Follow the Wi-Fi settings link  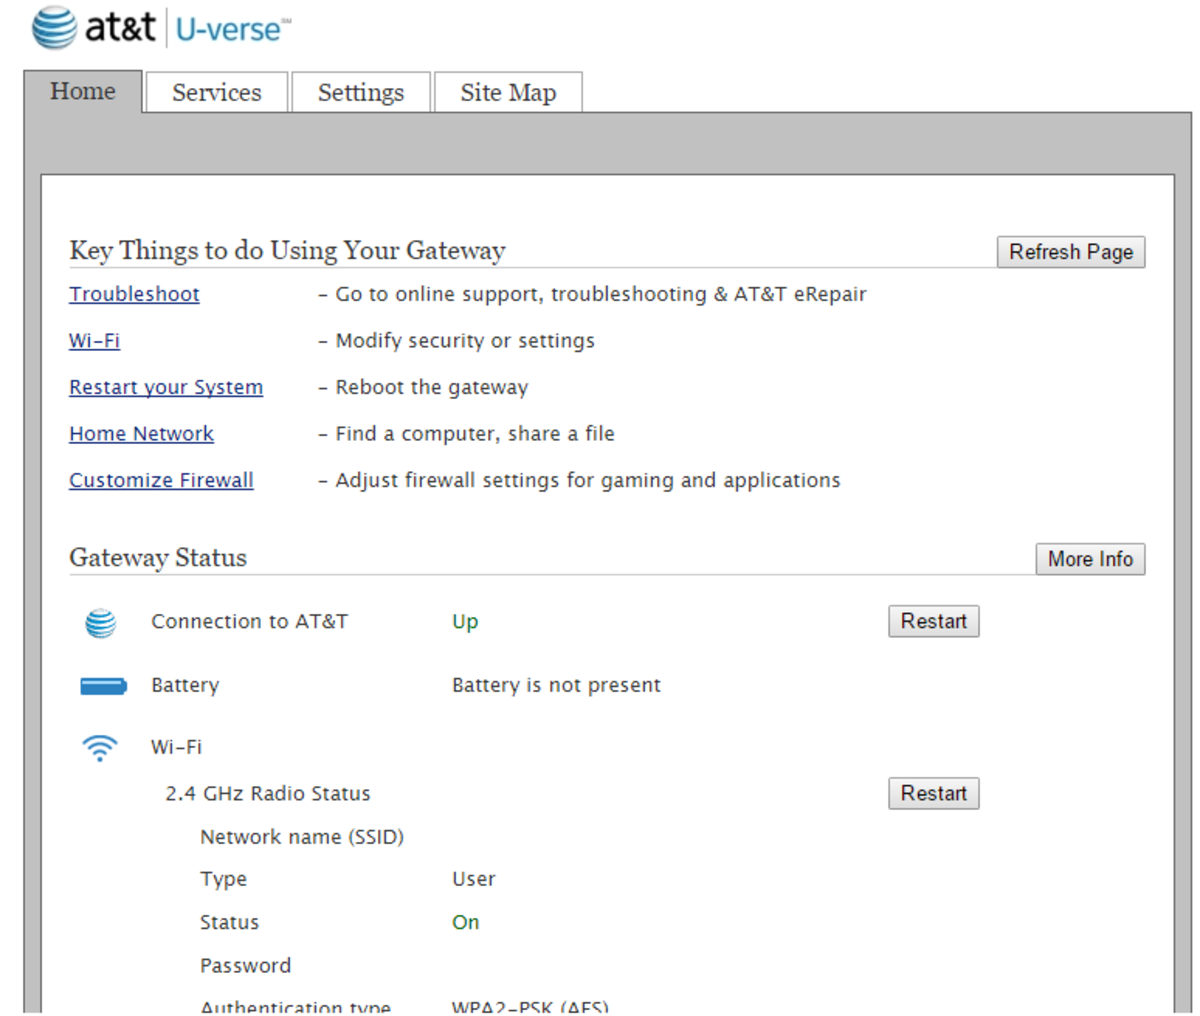pos(94,341)
